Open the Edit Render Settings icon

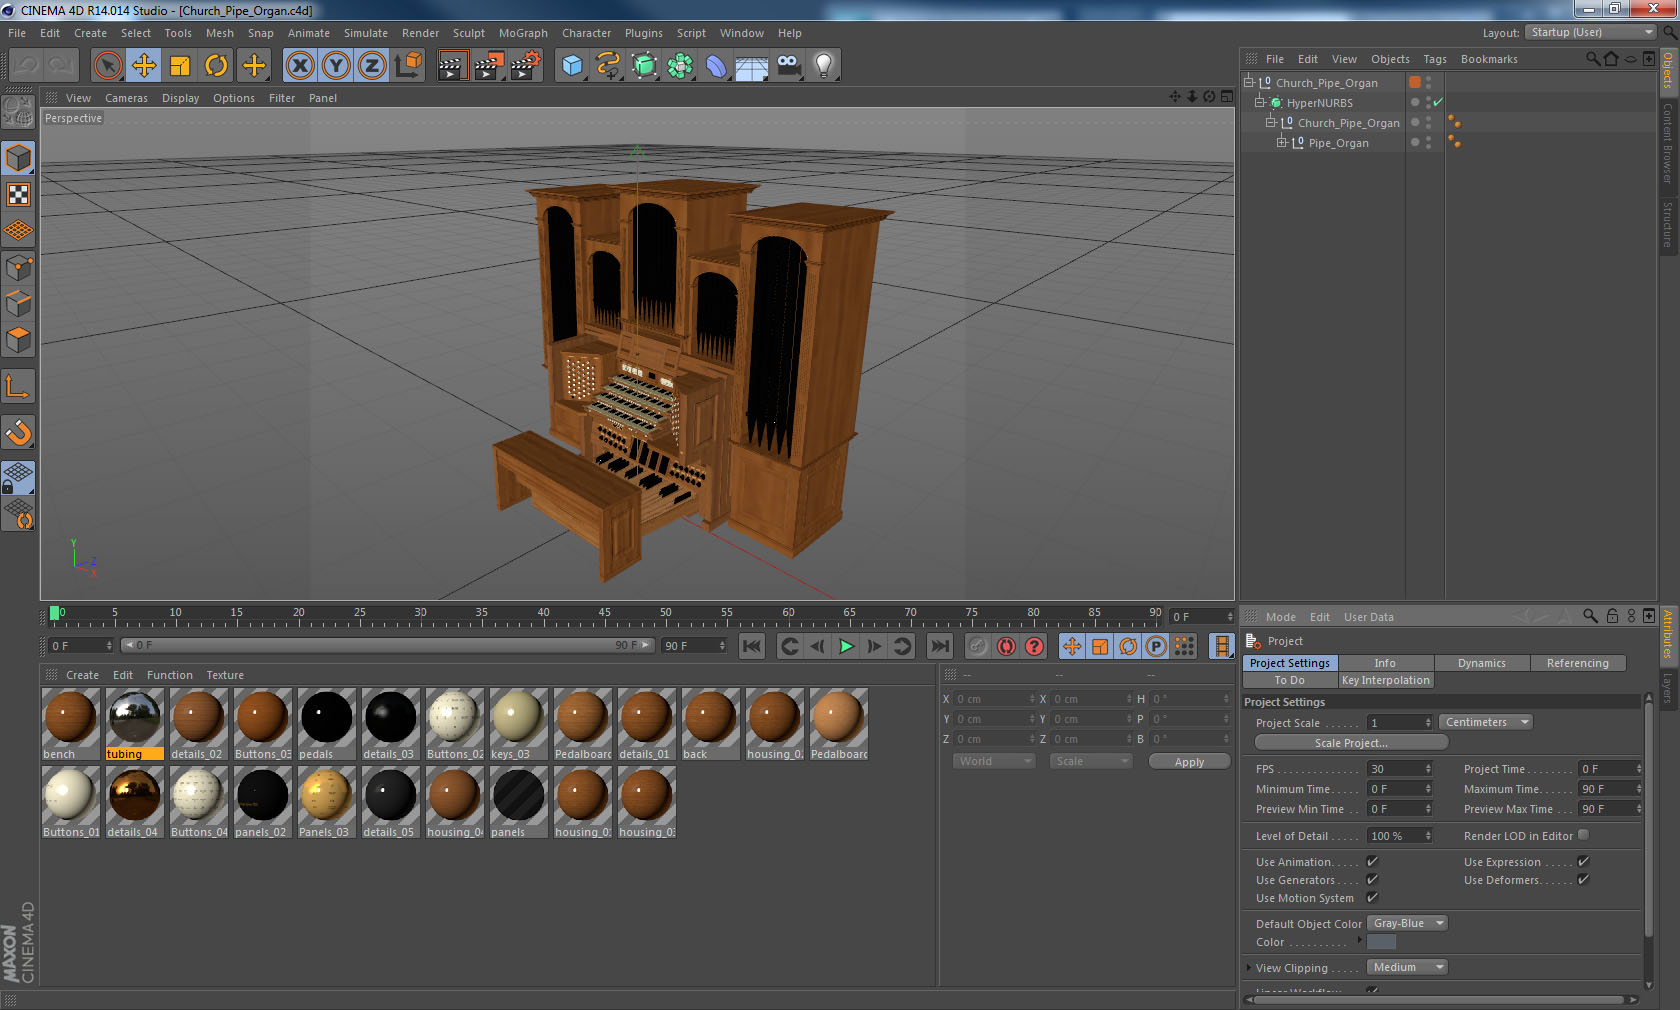click(526, 66)
